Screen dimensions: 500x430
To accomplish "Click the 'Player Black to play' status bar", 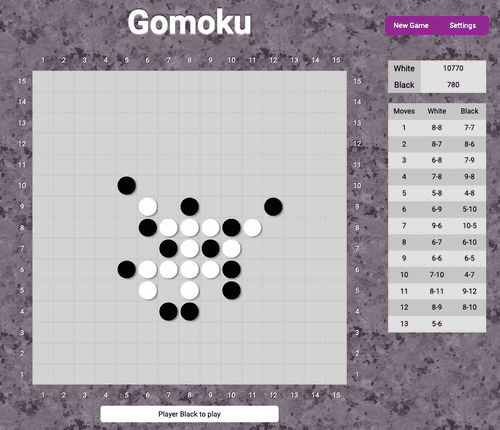I will point(189,414).
